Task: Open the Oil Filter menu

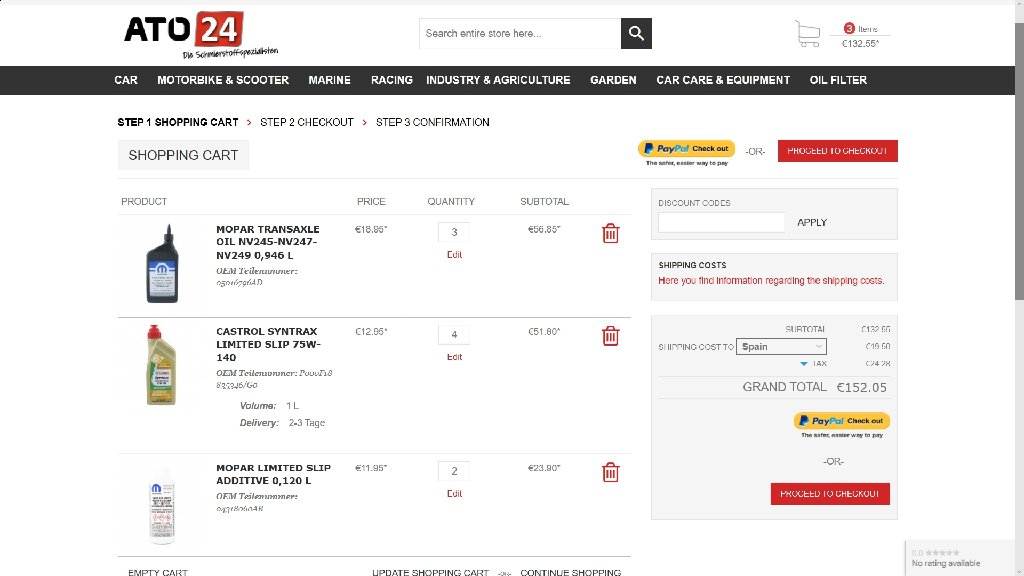Action: click(839, 80)
